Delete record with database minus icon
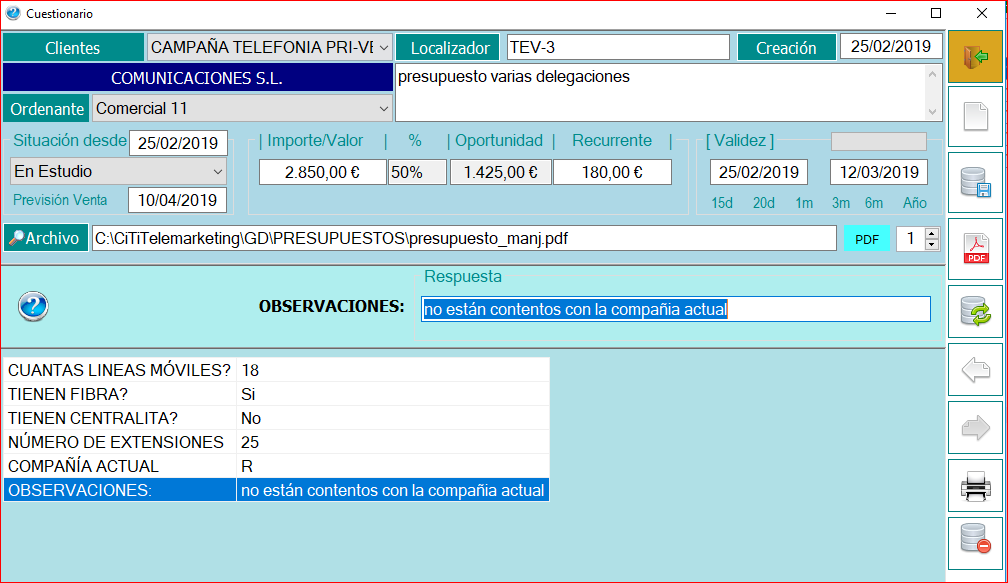The image size is (1008, 583). coord(975,543)
